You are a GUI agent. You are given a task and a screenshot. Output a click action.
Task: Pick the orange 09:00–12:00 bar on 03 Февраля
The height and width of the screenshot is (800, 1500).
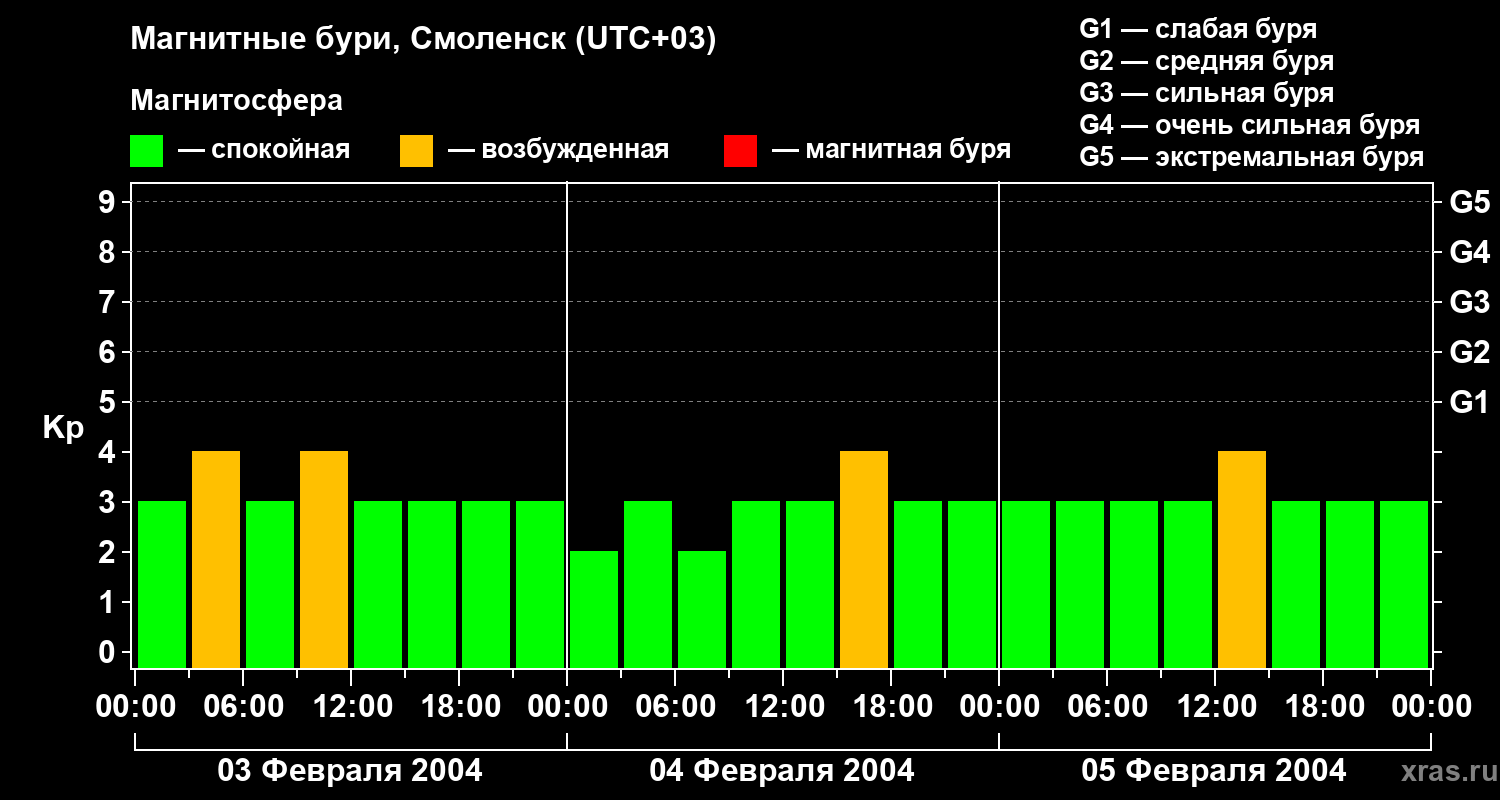point(324,559)
